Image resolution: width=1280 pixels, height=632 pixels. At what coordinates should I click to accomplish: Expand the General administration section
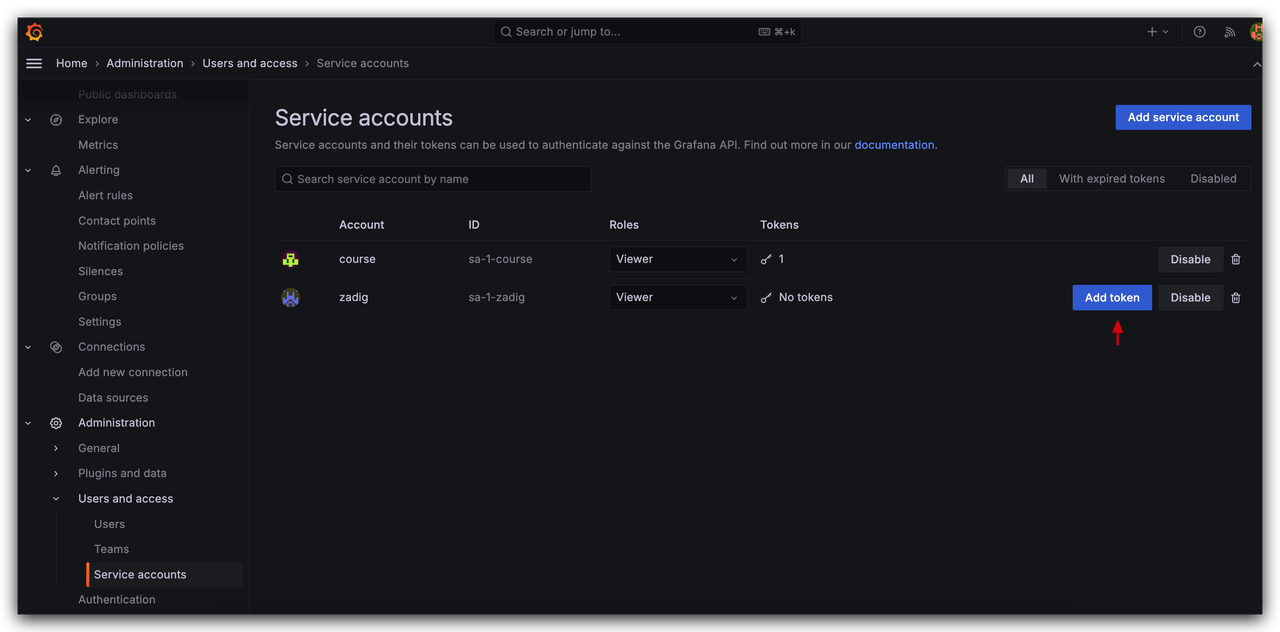[x=56, y=448]
